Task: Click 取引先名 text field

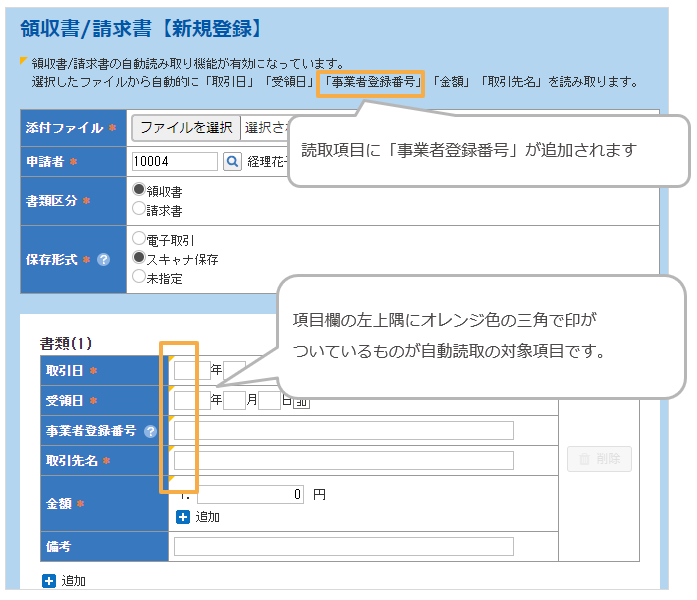Action: click(343, 460)
